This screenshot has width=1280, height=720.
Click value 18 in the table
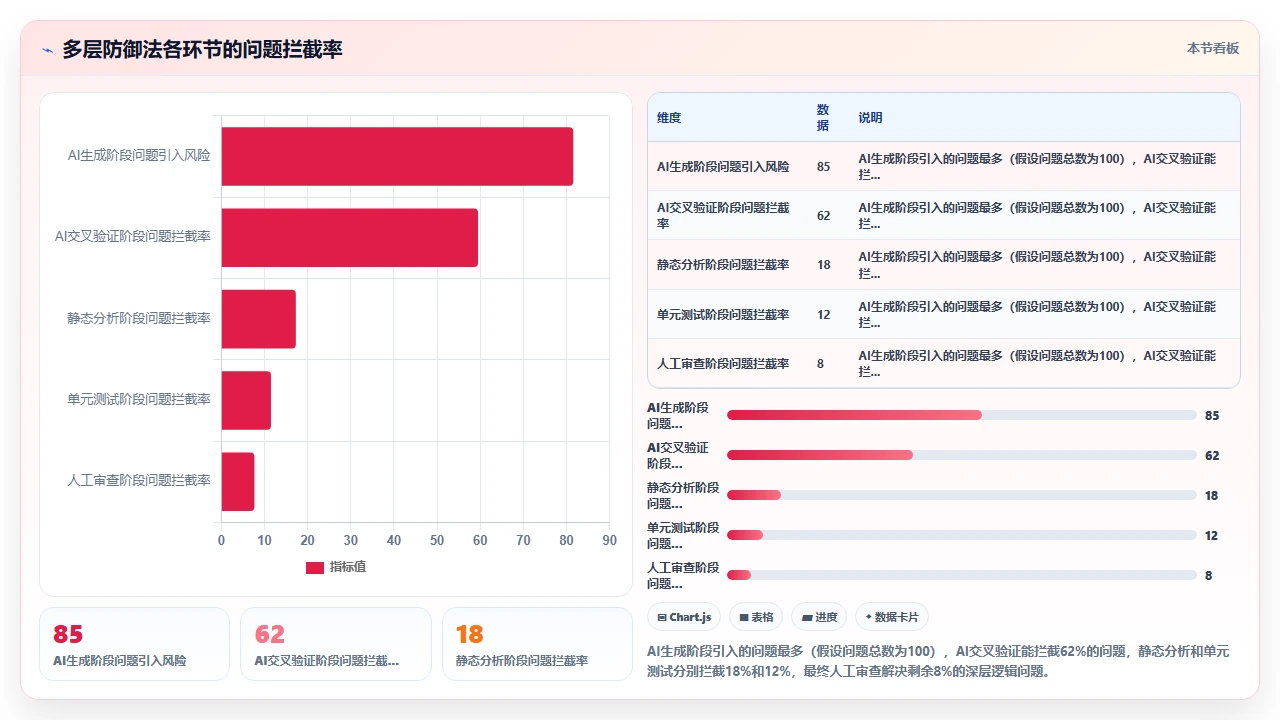click(x=823, y=265)
